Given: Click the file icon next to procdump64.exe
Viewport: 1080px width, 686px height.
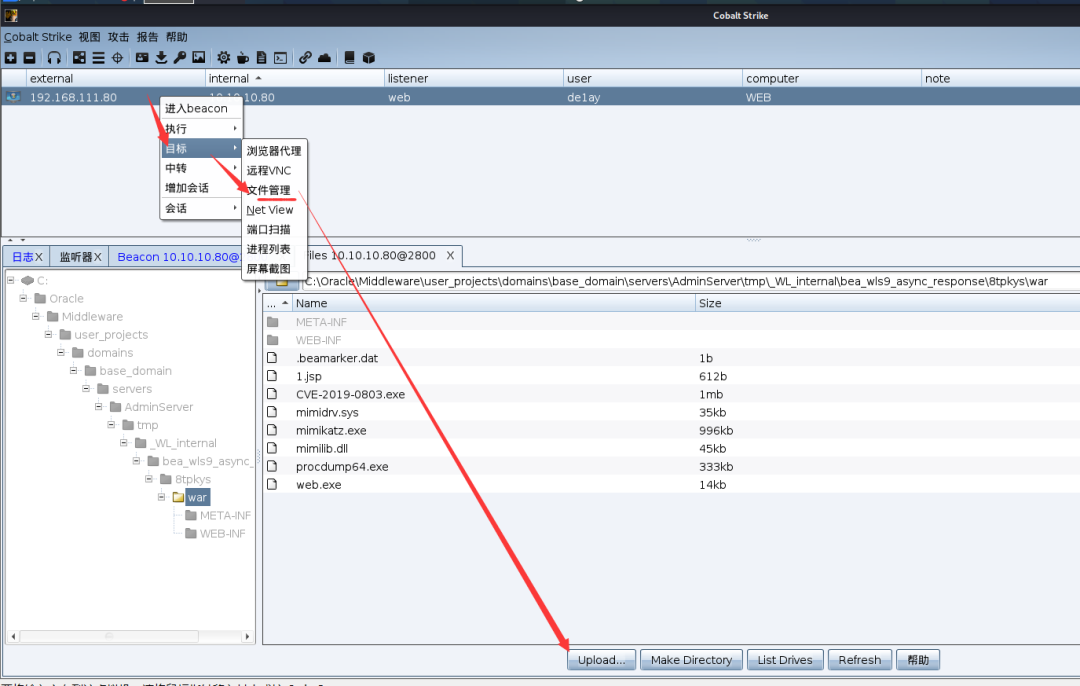Looking at the screenshot, I should [x=272, y=466].
